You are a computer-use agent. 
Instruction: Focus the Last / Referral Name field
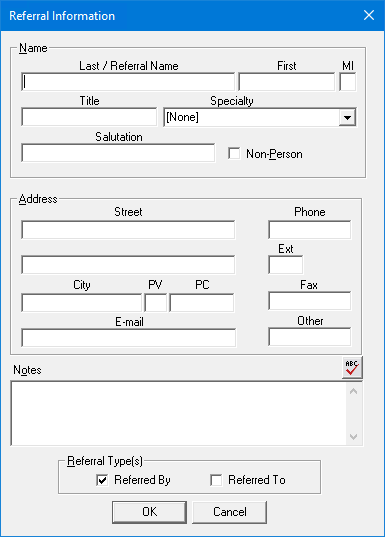click(128, 82)
